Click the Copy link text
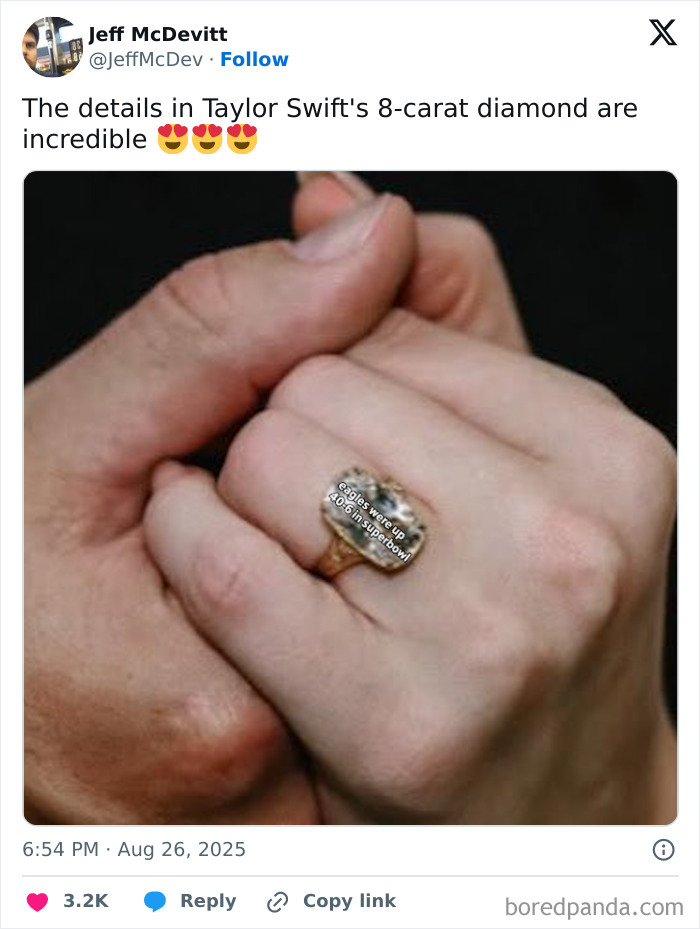Viewport: 700px width, 929px height. point(349,901)
